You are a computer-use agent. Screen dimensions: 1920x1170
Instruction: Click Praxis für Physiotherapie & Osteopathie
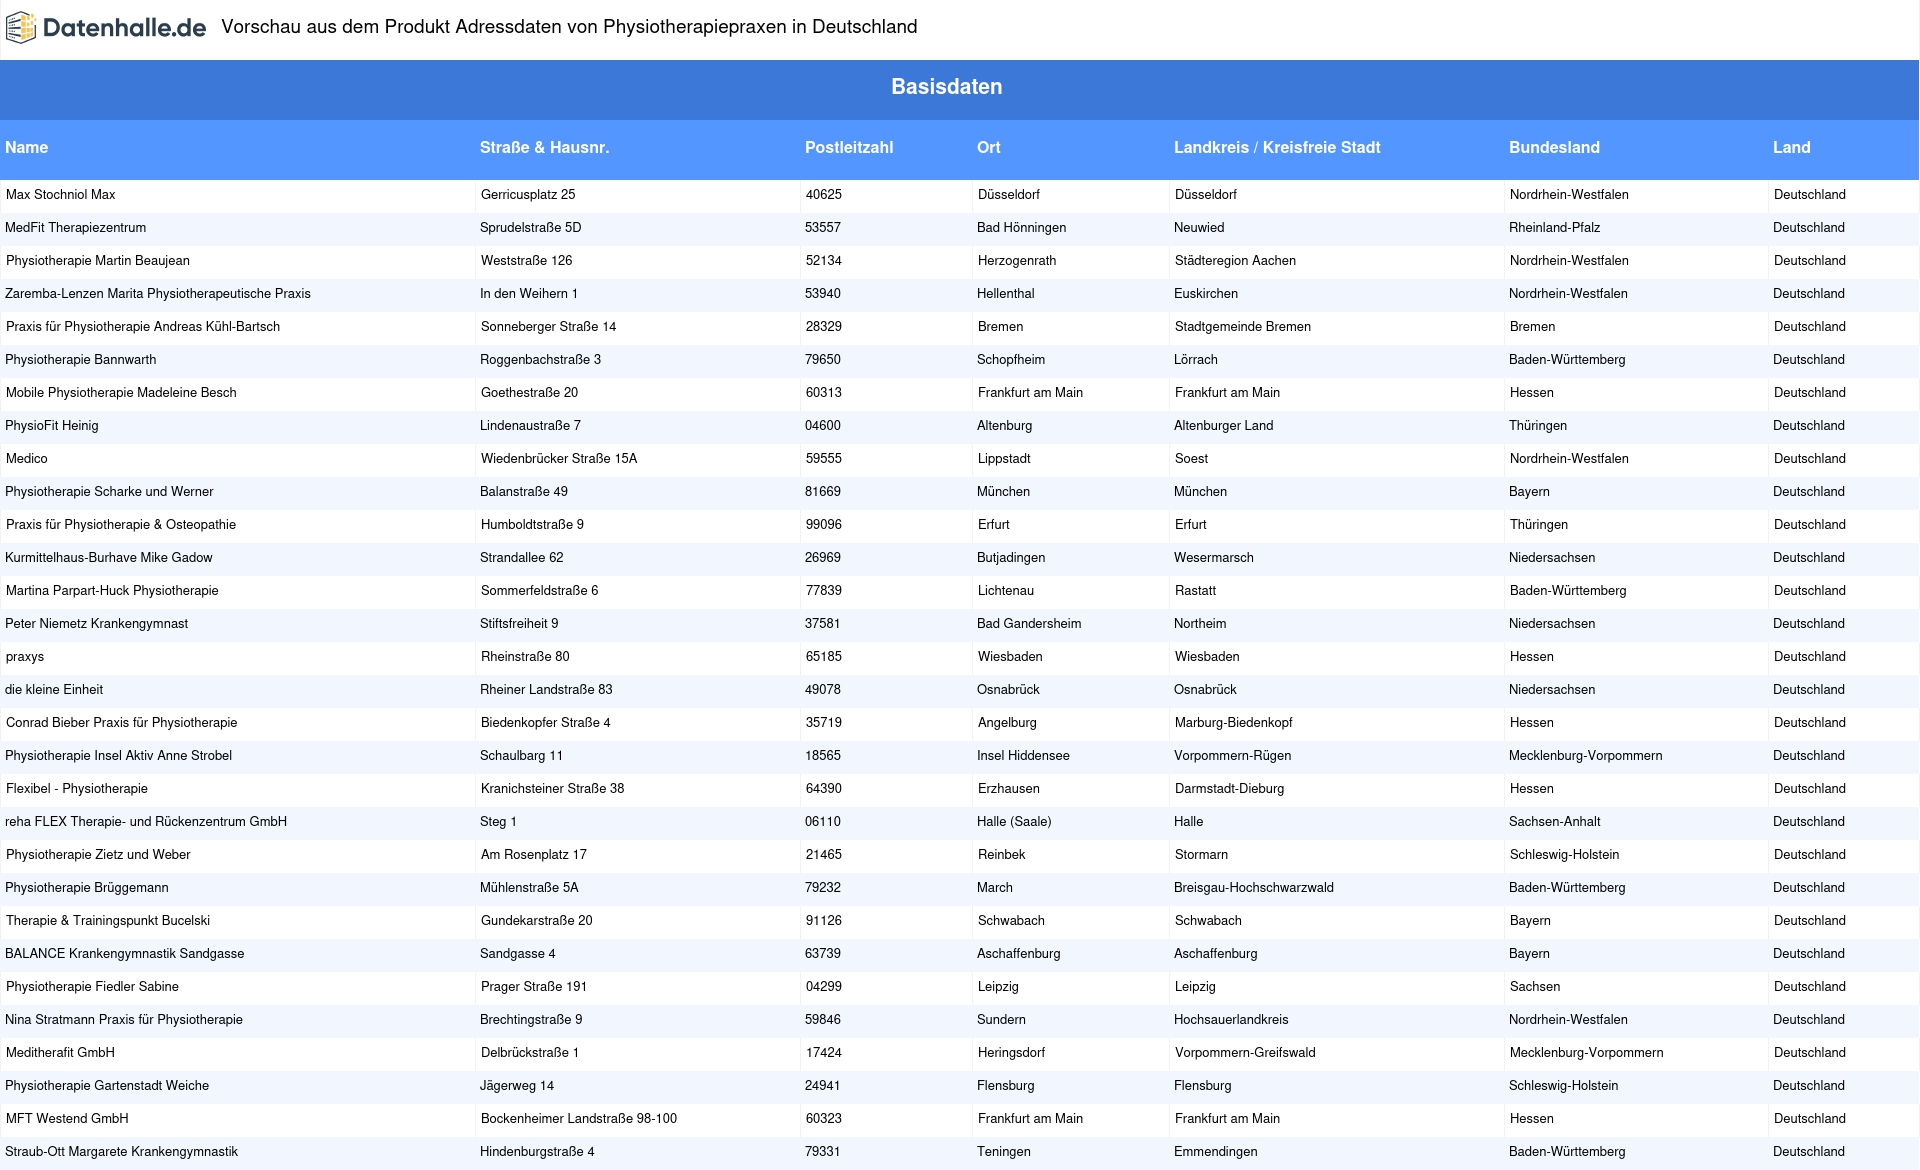coord(121,525)
